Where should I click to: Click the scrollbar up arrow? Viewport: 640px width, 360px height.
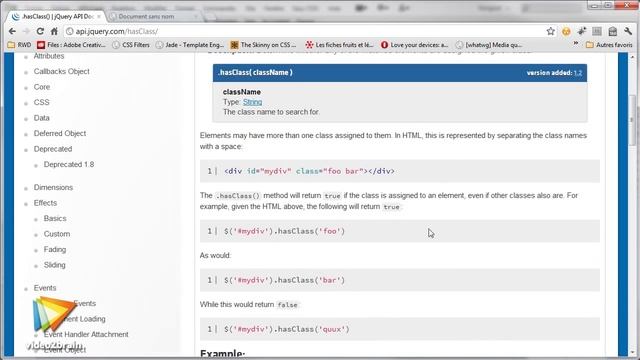[633, 57]
